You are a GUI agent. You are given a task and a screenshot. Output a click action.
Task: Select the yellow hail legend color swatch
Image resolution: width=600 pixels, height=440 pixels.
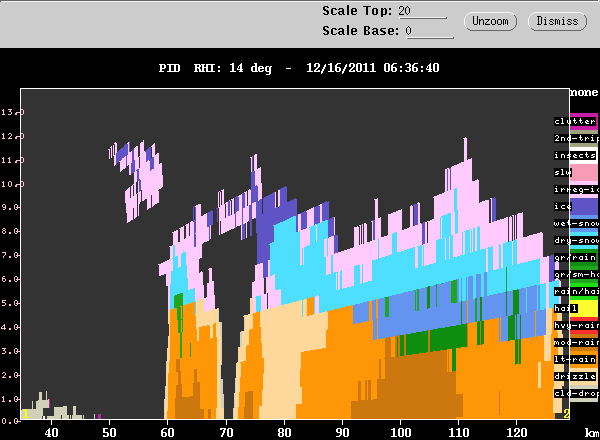pos(584,308)
